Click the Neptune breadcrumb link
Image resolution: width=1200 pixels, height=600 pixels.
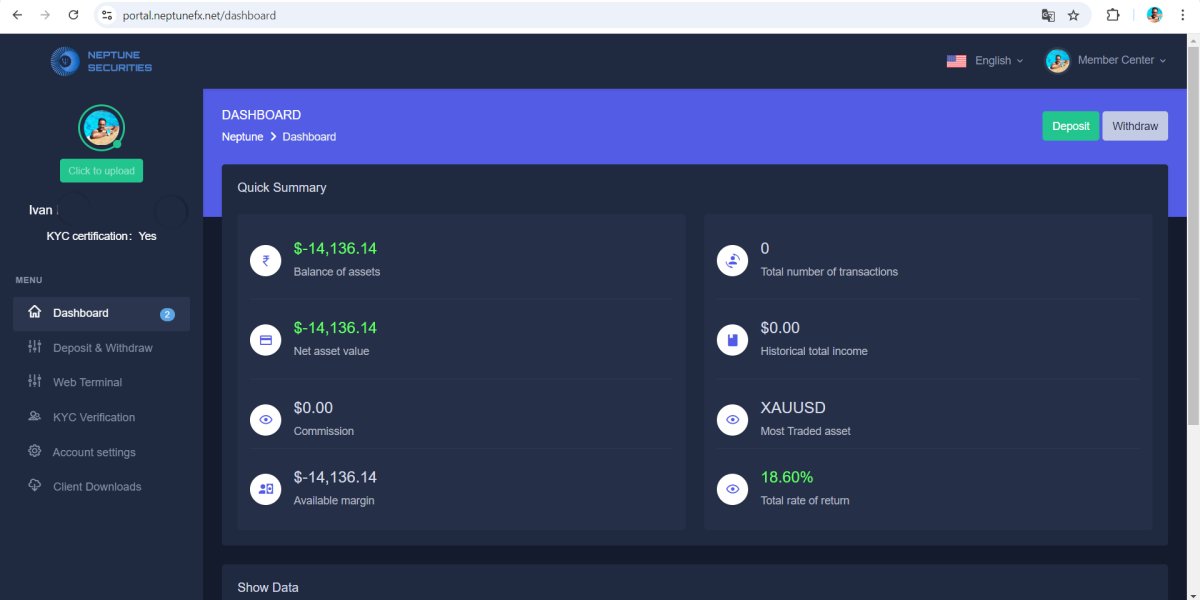[x=243, y=136]
